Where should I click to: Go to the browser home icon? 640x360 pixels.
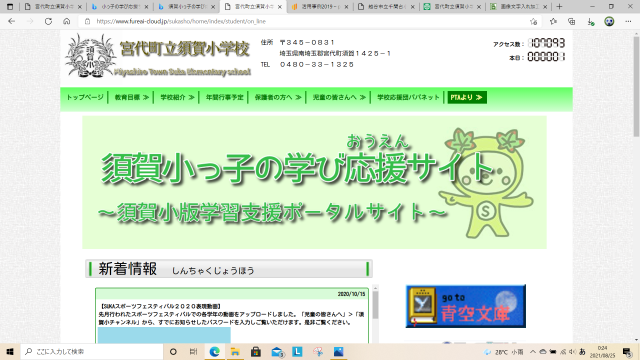pyautogui.click(x=67, y=21)
